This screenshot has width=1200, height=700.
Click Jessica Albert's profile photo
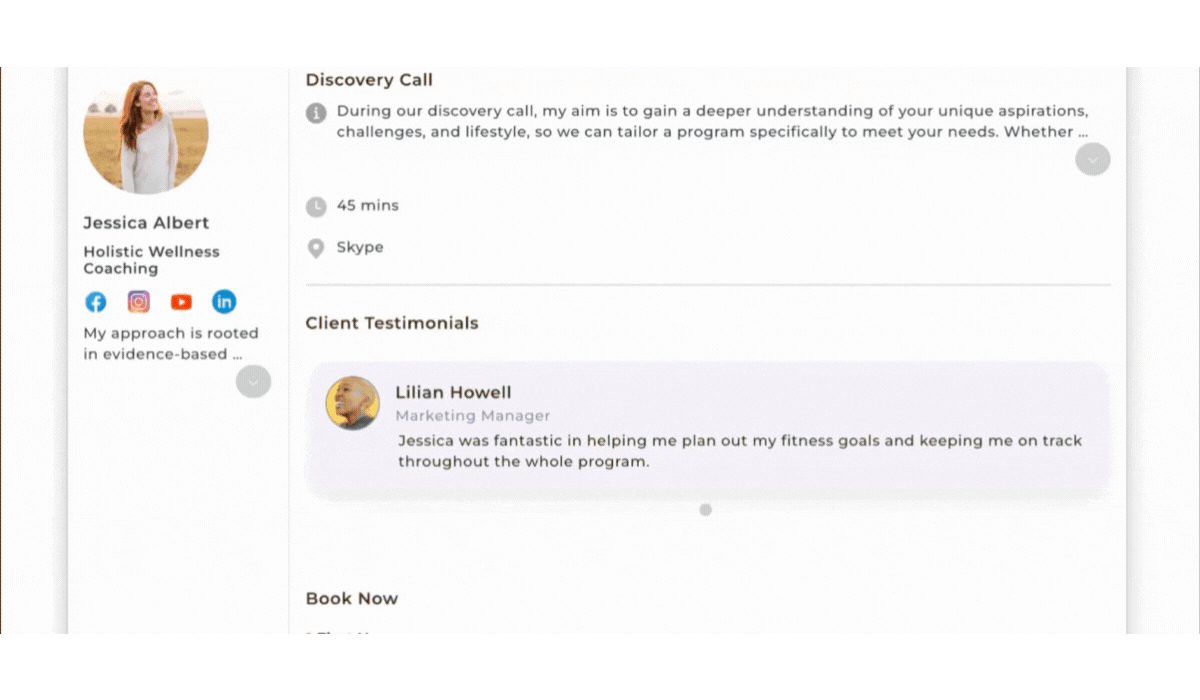146,135
